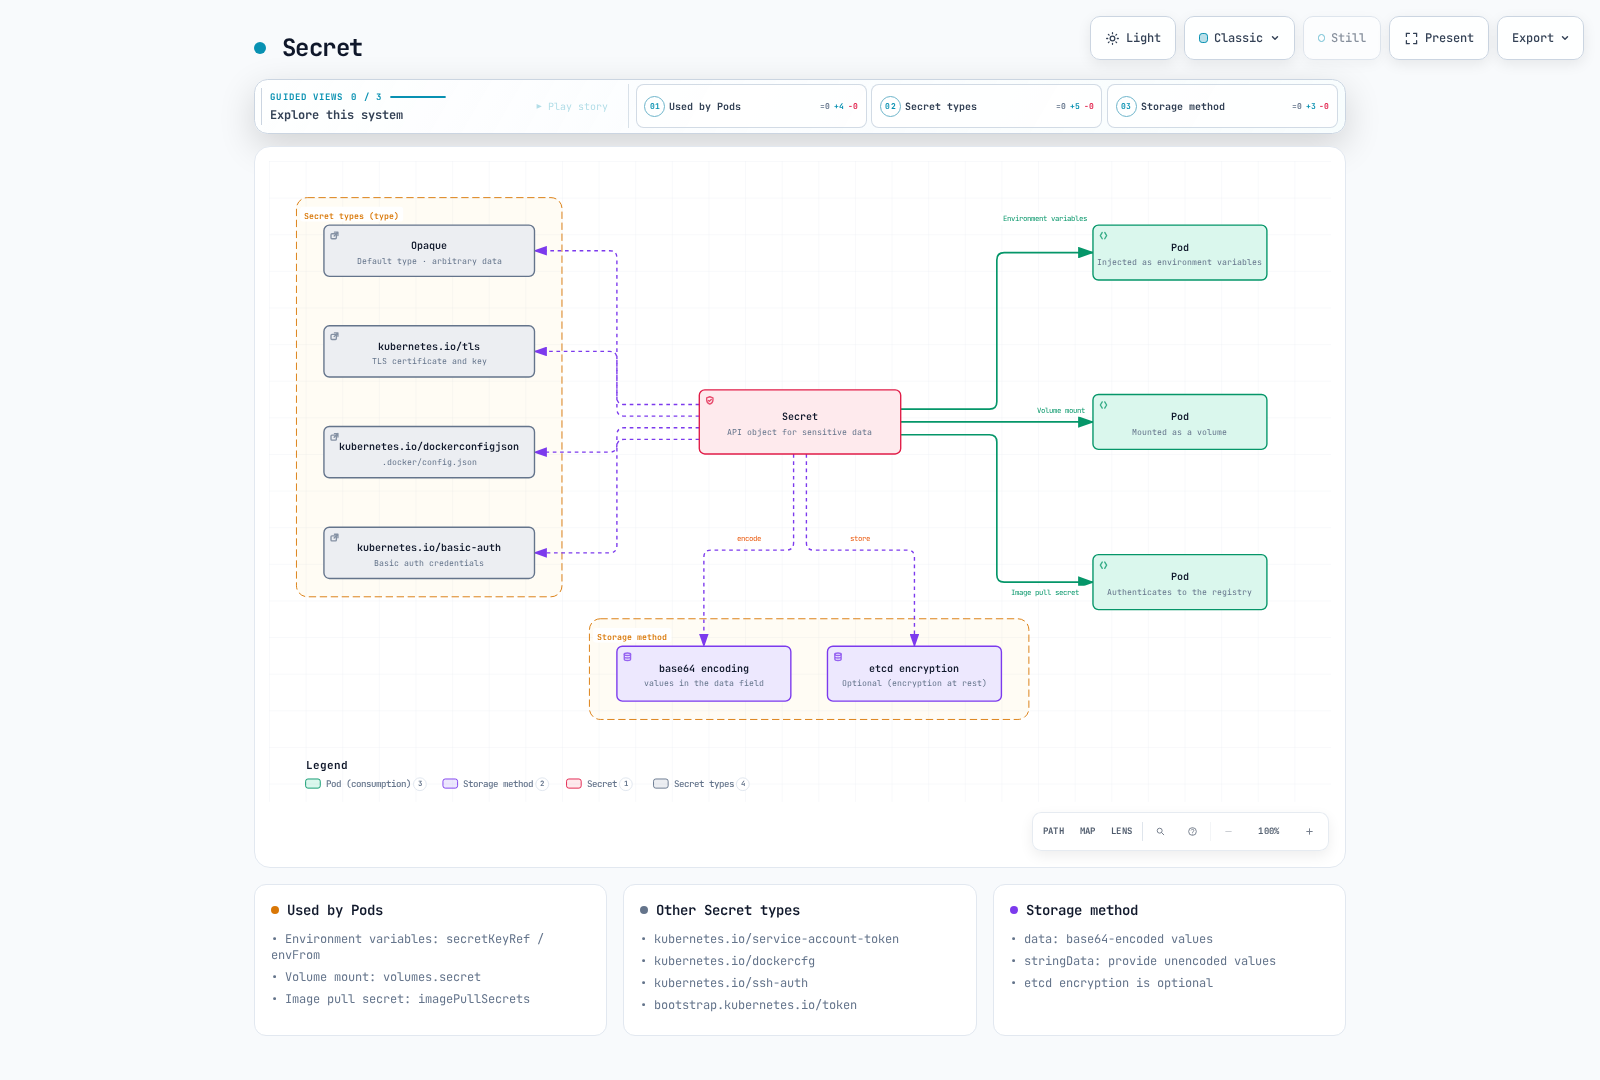Toggle the Light theme button
Viewport: 1600px width, 1080px height.
1133,38
